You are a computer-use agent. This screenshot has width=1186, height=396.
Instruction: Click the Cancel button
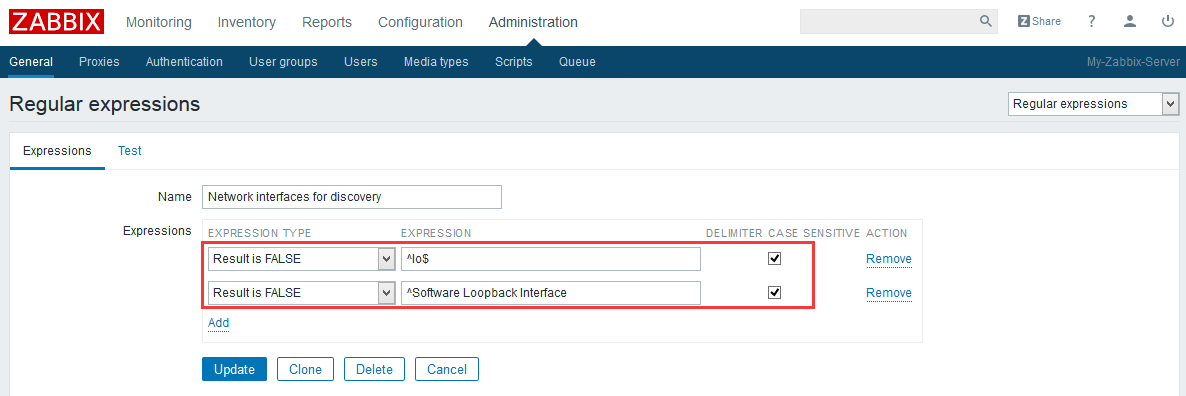pos(446,369)
